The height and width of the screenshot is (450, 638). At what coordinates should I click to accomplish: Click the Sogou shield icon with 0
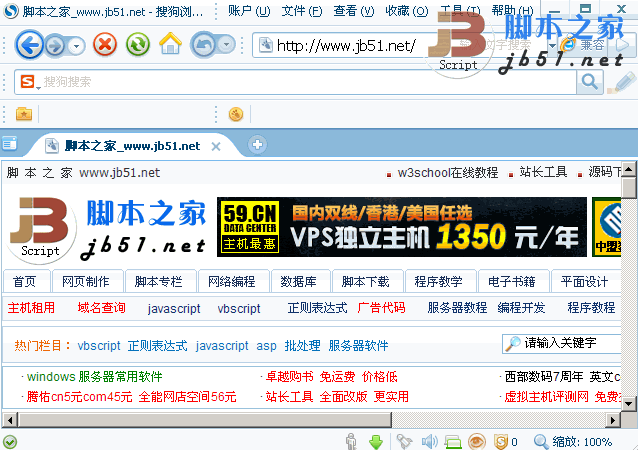[x=506, y=442]
